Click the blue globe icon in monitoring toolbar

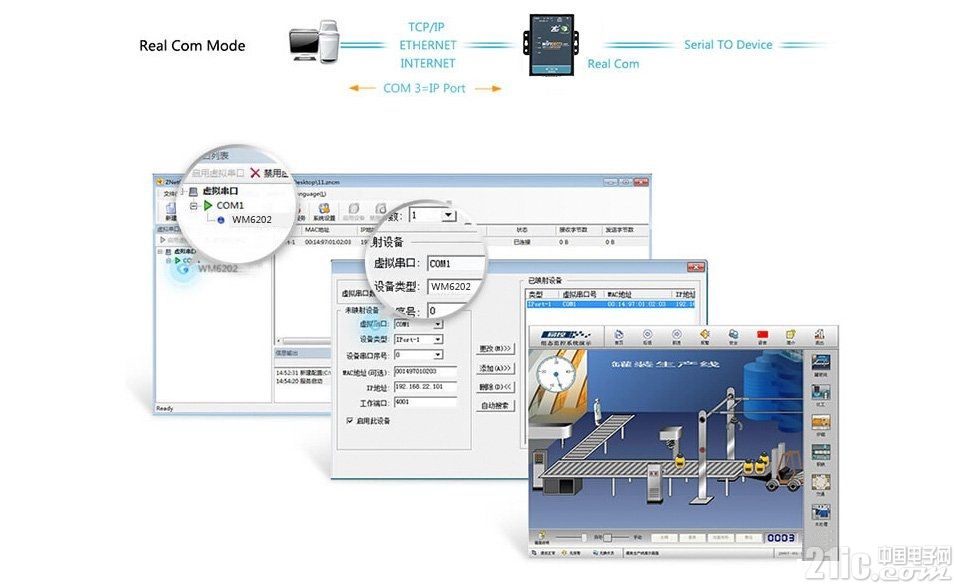click(733, 335)
